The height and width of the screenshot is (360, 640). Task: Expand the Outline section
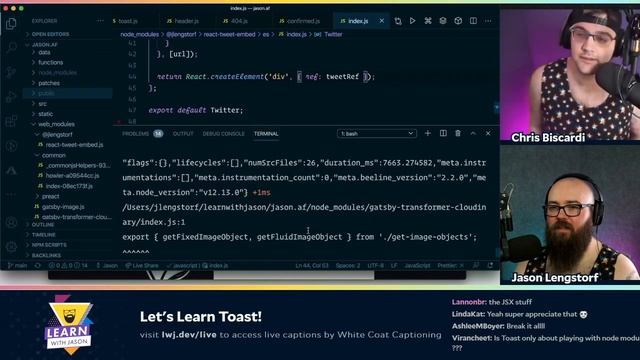(x=43, y=224)
